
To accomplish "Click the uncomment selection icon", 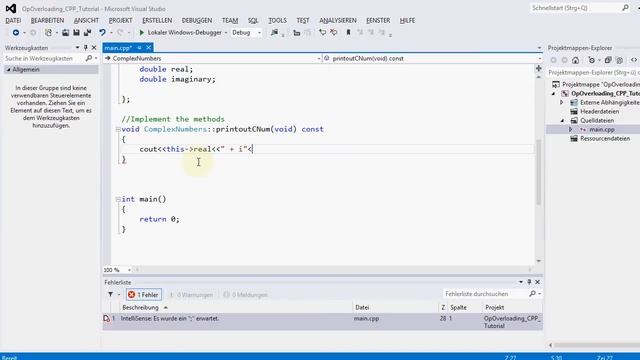I will [x=333, y=33].
